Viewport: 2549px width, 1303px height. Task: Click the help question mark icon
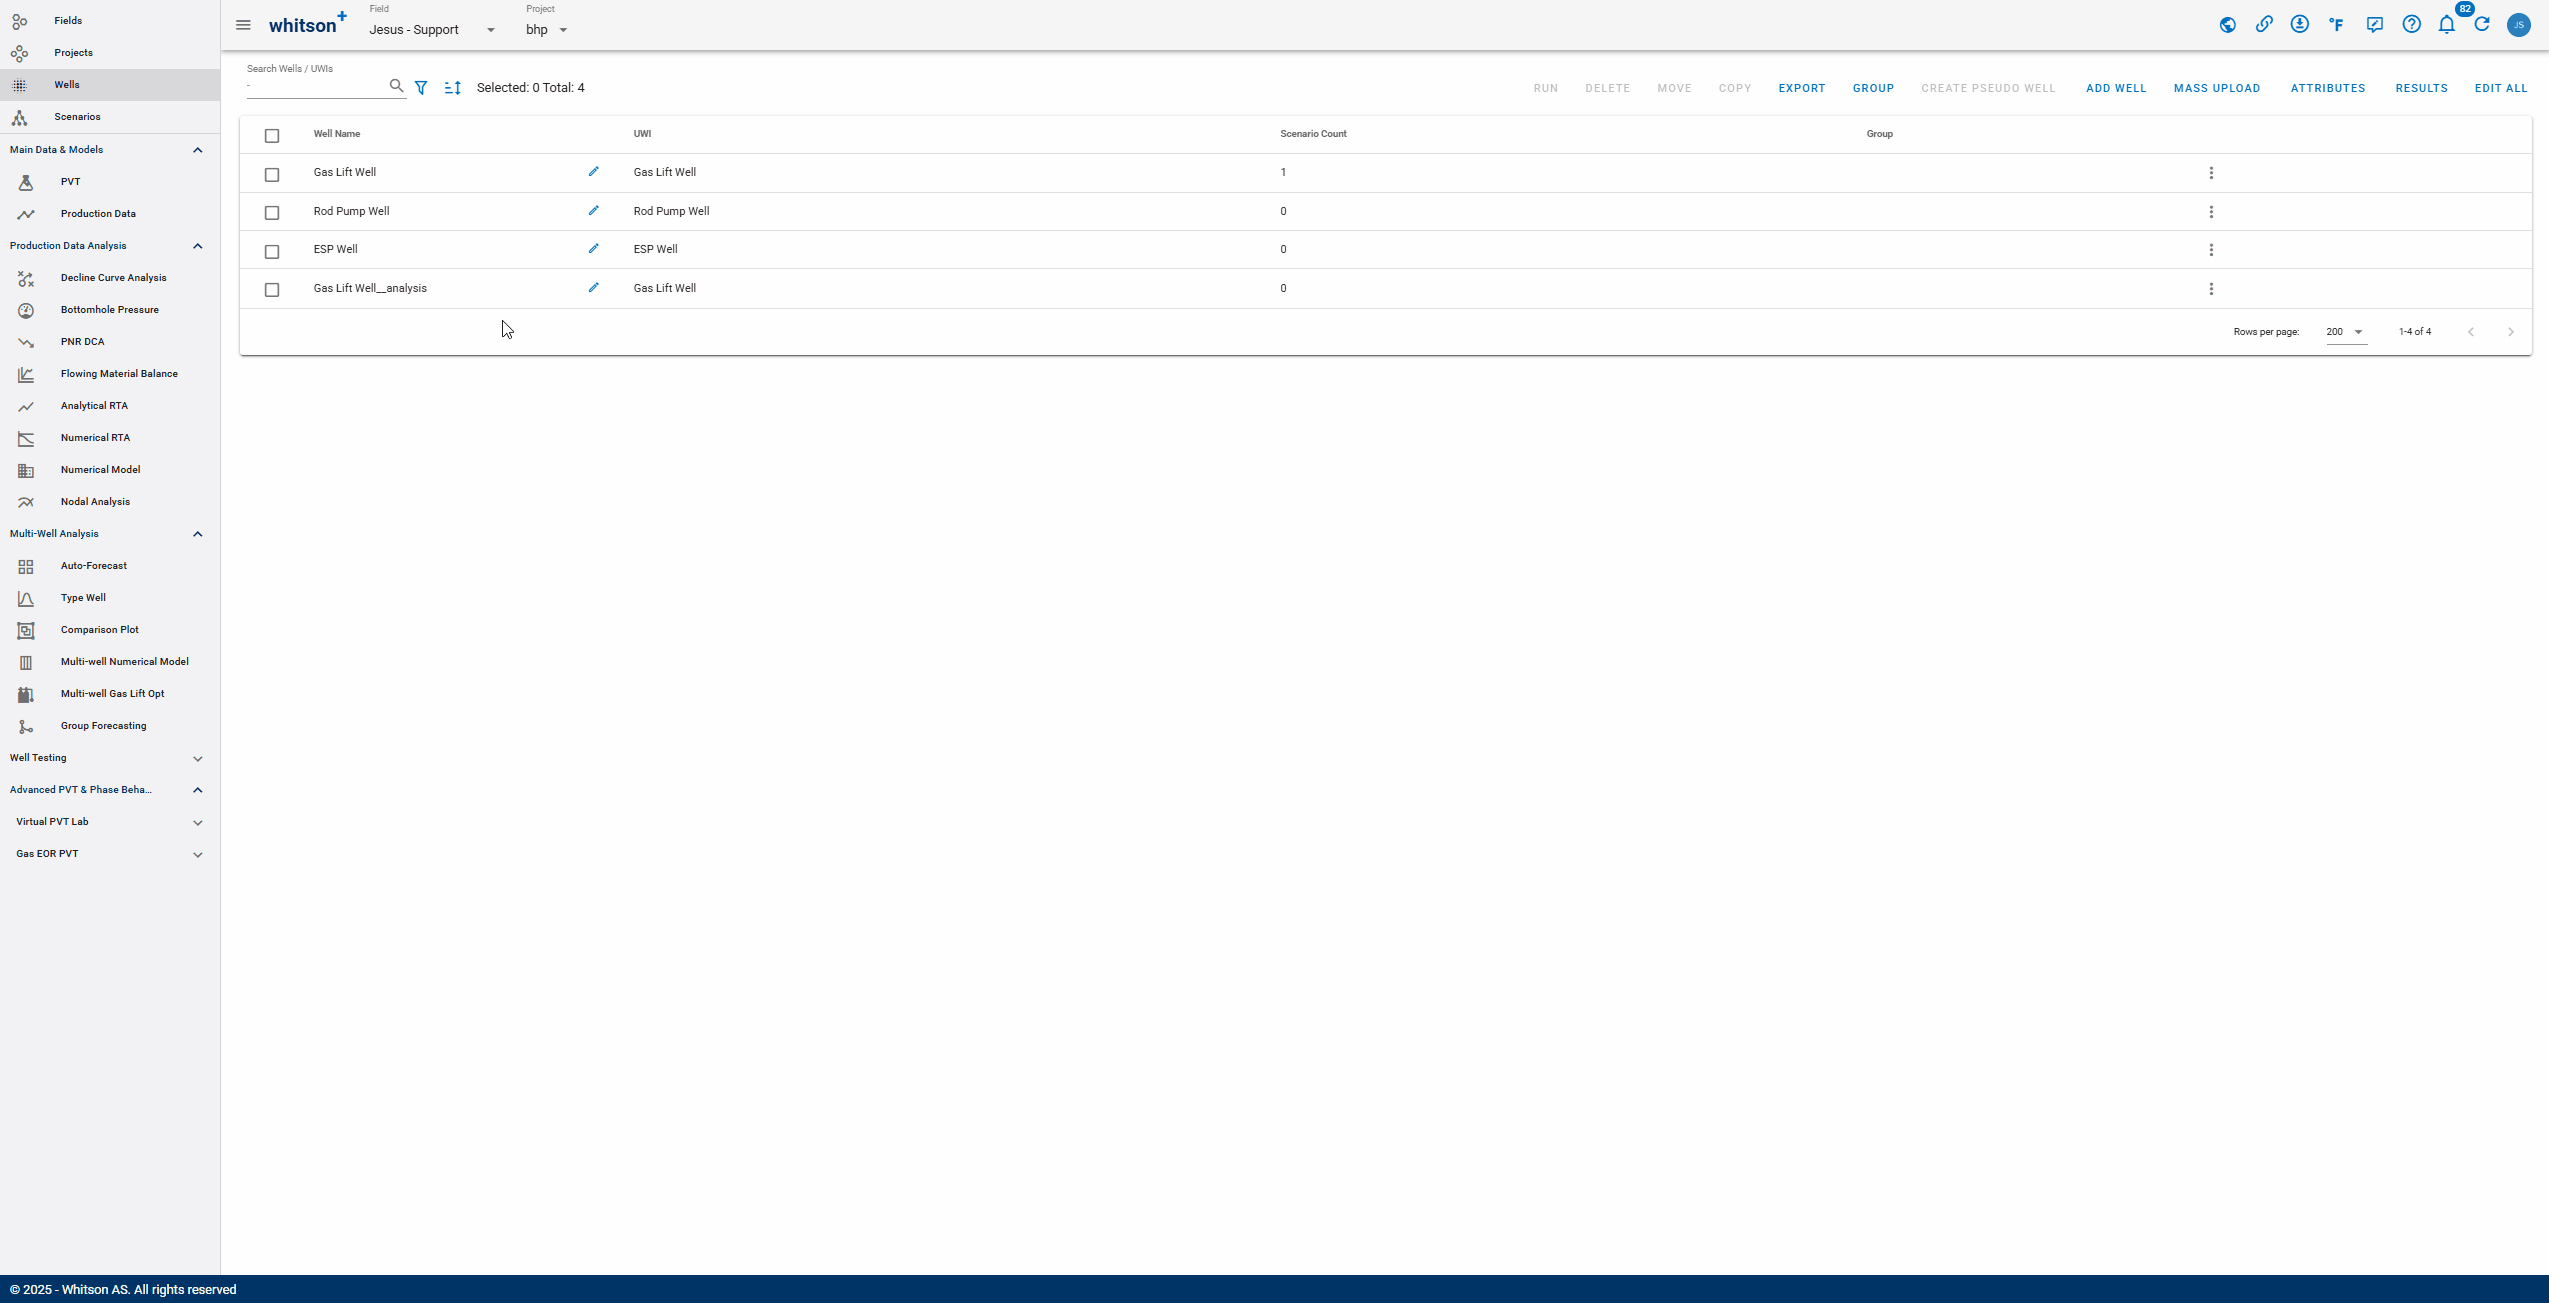(2411, 25)
